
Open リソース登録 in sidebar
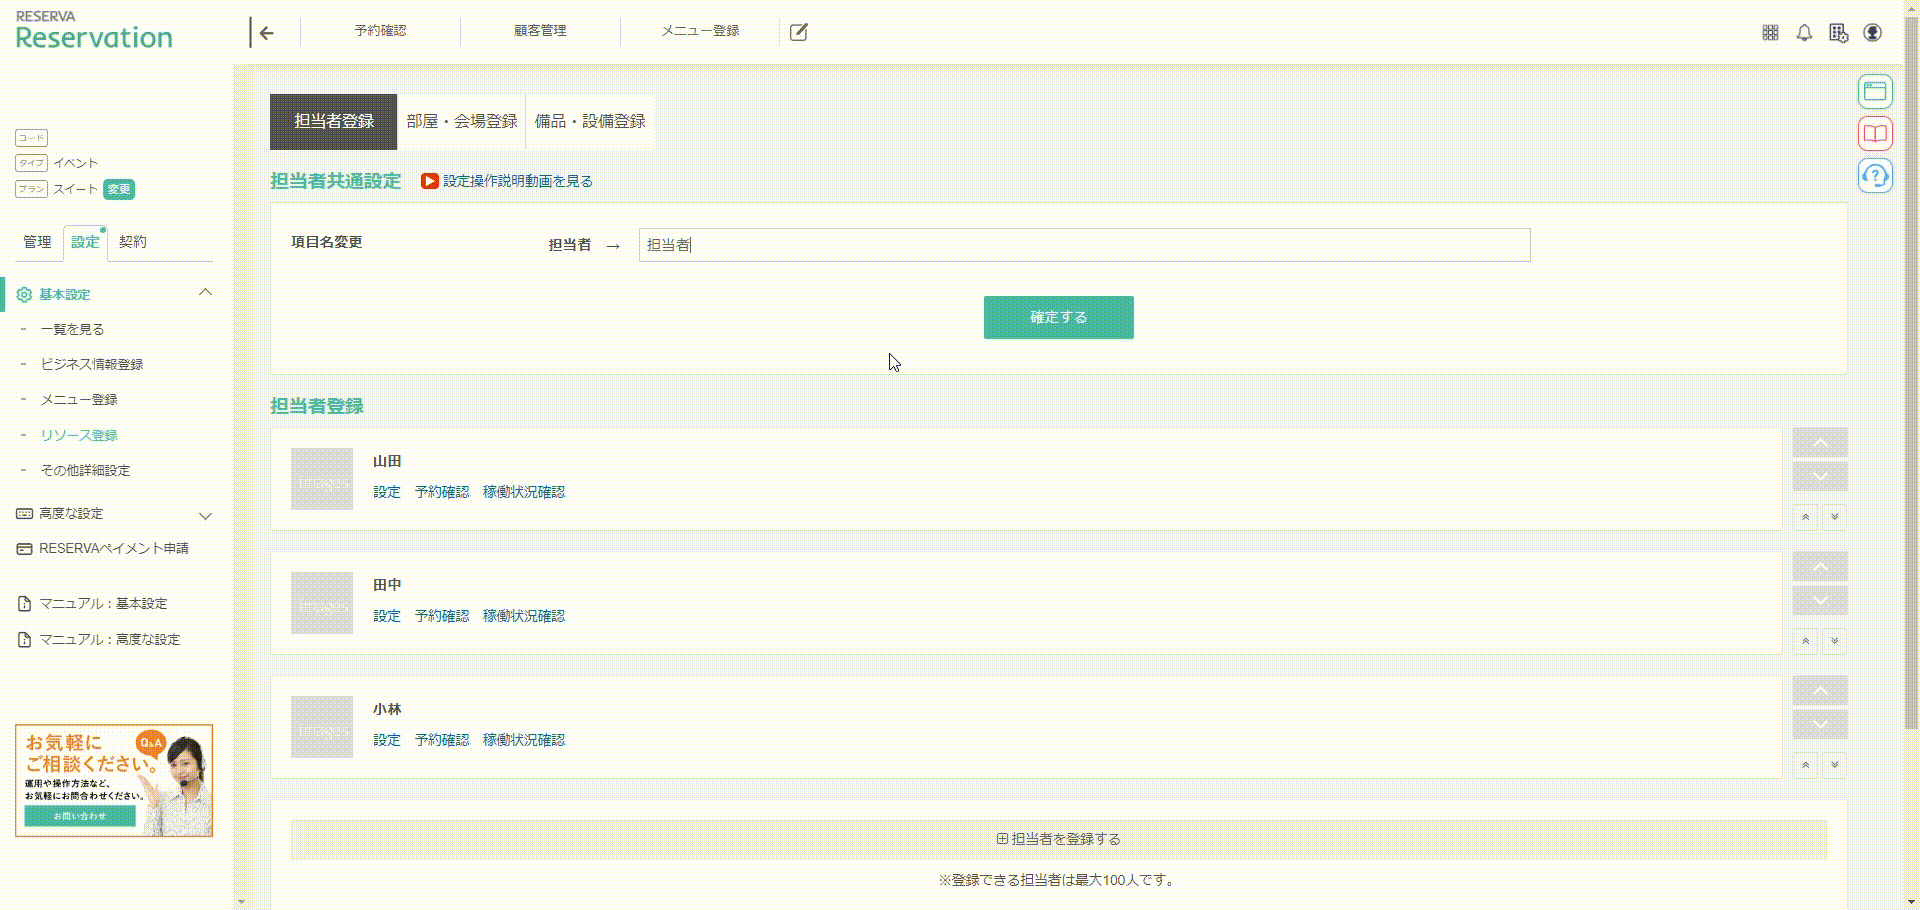click(x=79, y=435)
